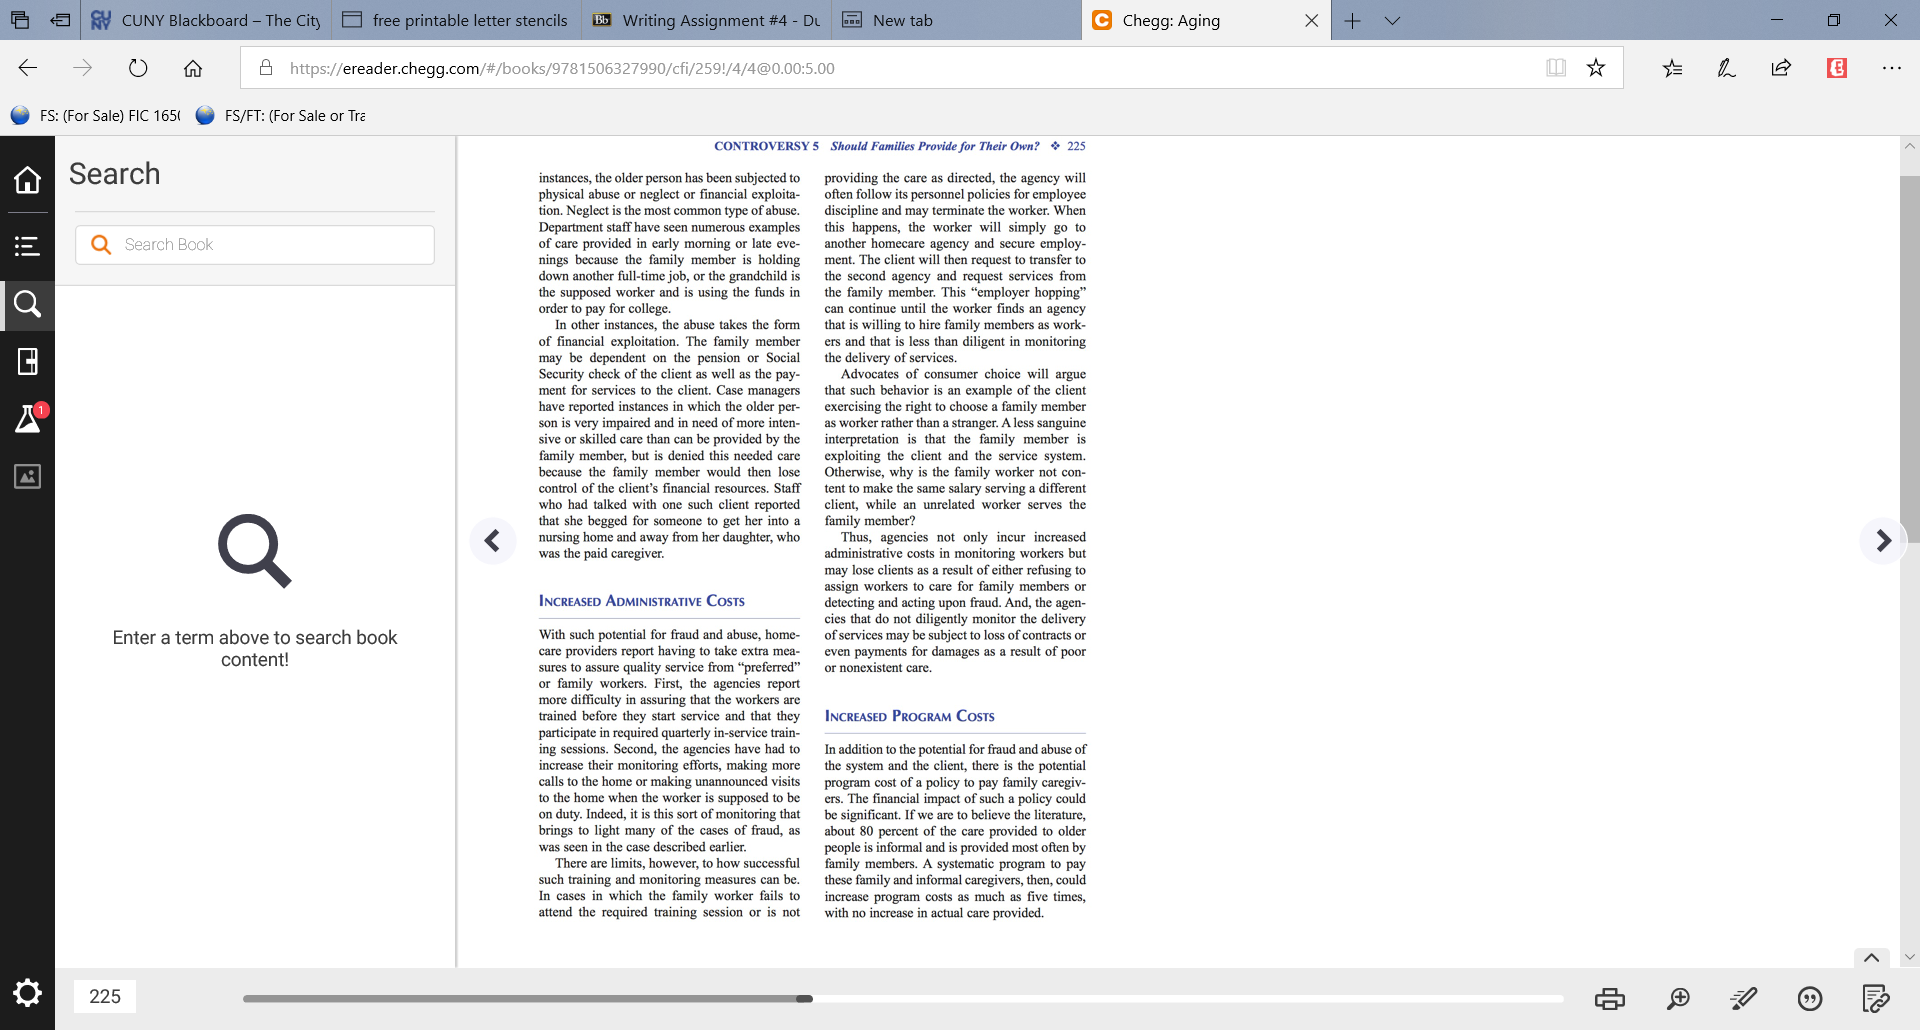Screen dimensions: 1920x1030
Task: Click the reading progress slider handle
Action: 805,998
